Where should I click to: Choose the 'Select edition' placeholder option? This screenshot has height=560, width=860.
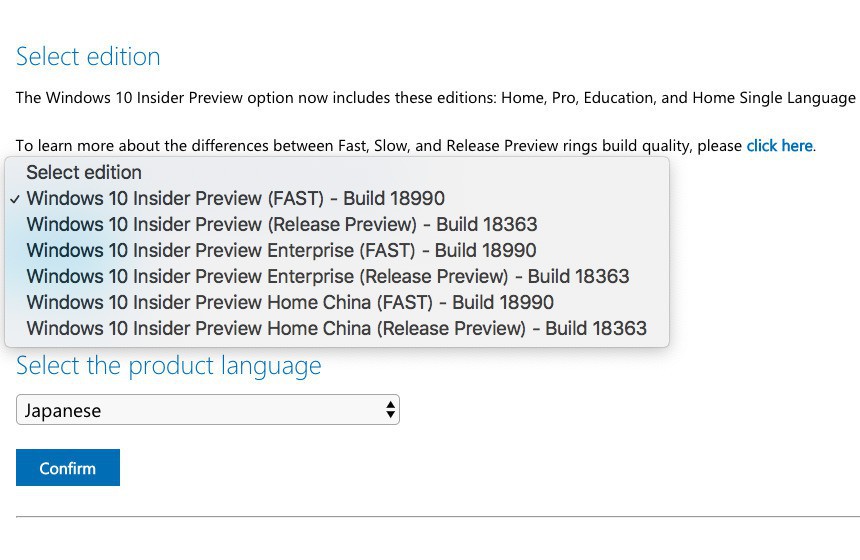tap(84, 172)
